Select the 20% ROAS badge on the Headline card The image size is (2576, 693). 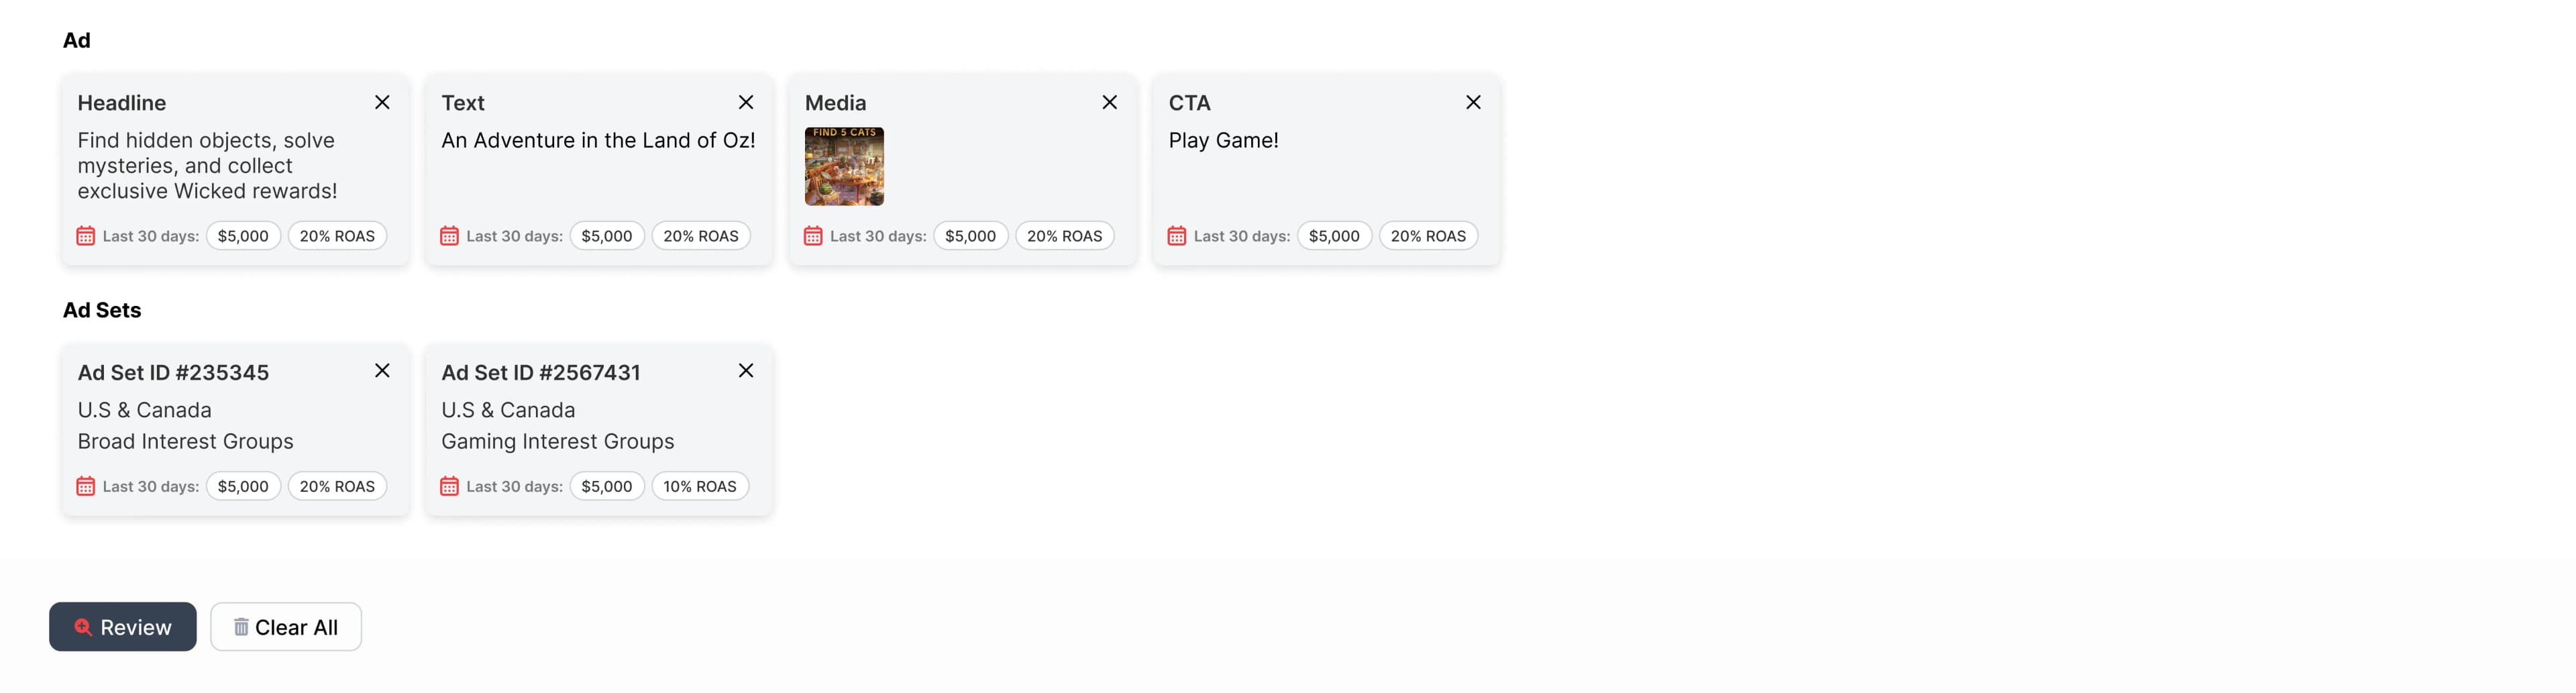(x=337, y=236)
